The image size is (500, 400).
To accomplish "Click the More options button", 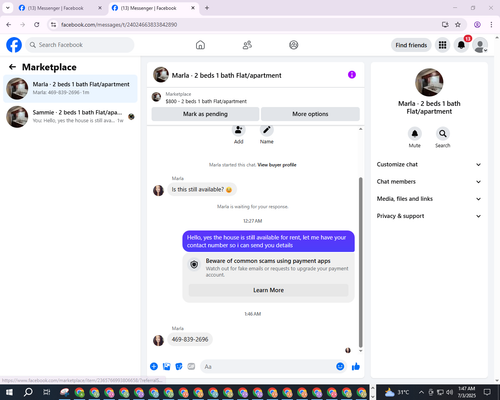I will click(x=310, y=114).
